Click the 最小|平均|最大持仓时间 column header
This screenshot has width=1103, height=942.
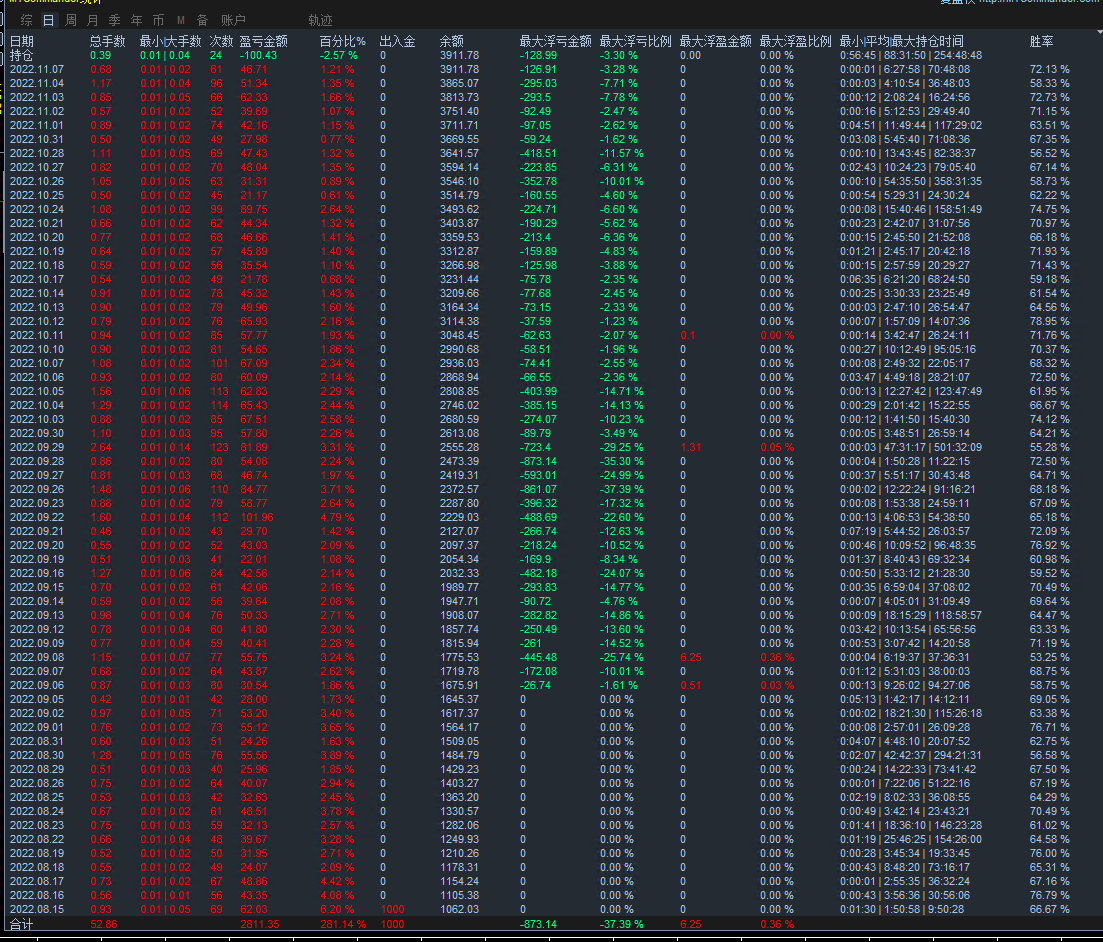coord(902,42)
